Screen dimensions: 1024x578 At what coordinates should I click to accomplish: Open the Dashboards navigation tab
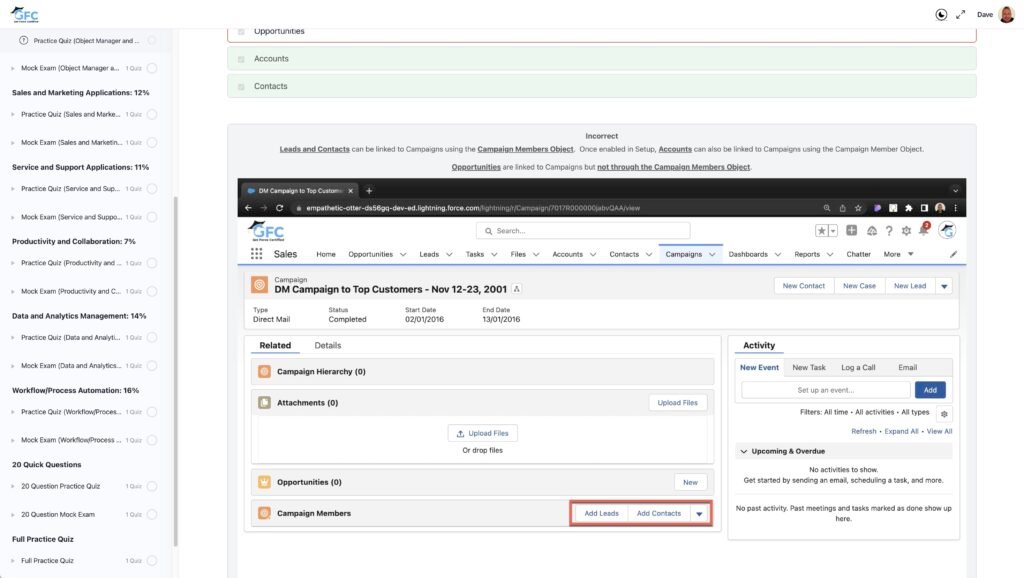coord(748,254)
